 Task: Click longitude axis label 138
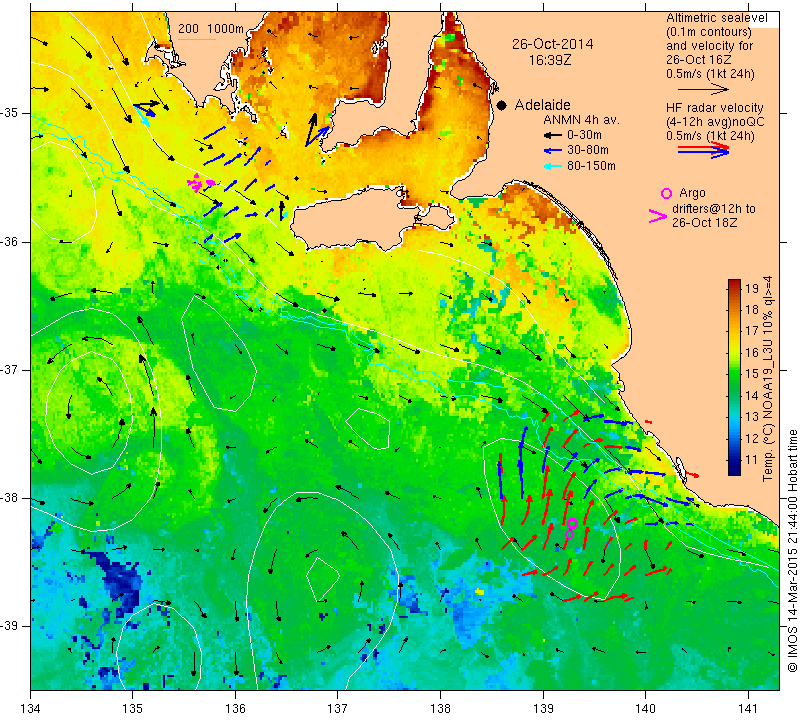coord(440,708)
